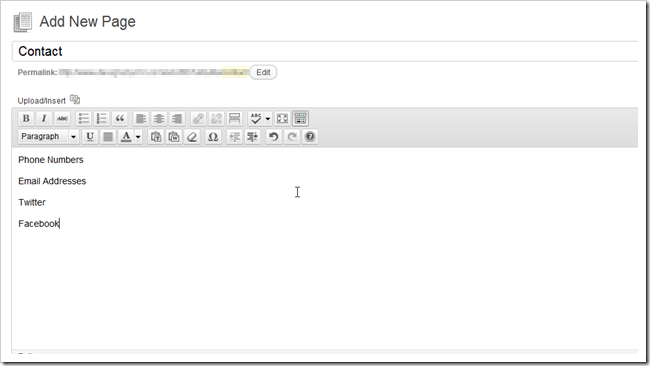Apply blockquote formatting
650x366 pixels.
(x=120, y=119)
